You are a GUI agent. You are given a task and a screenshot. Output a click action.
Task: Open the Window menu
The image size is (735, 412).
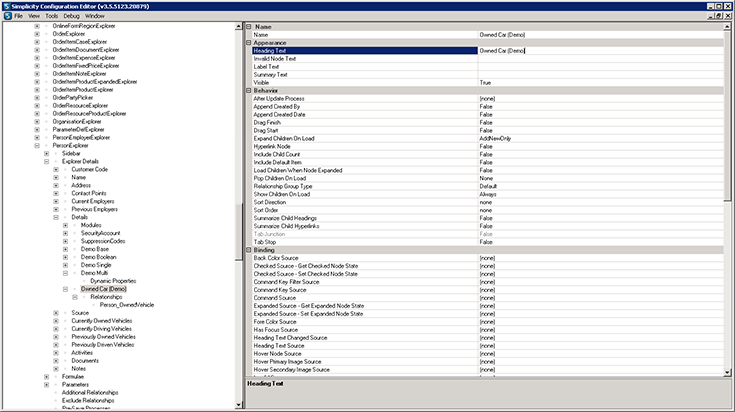tap(95, 16)
